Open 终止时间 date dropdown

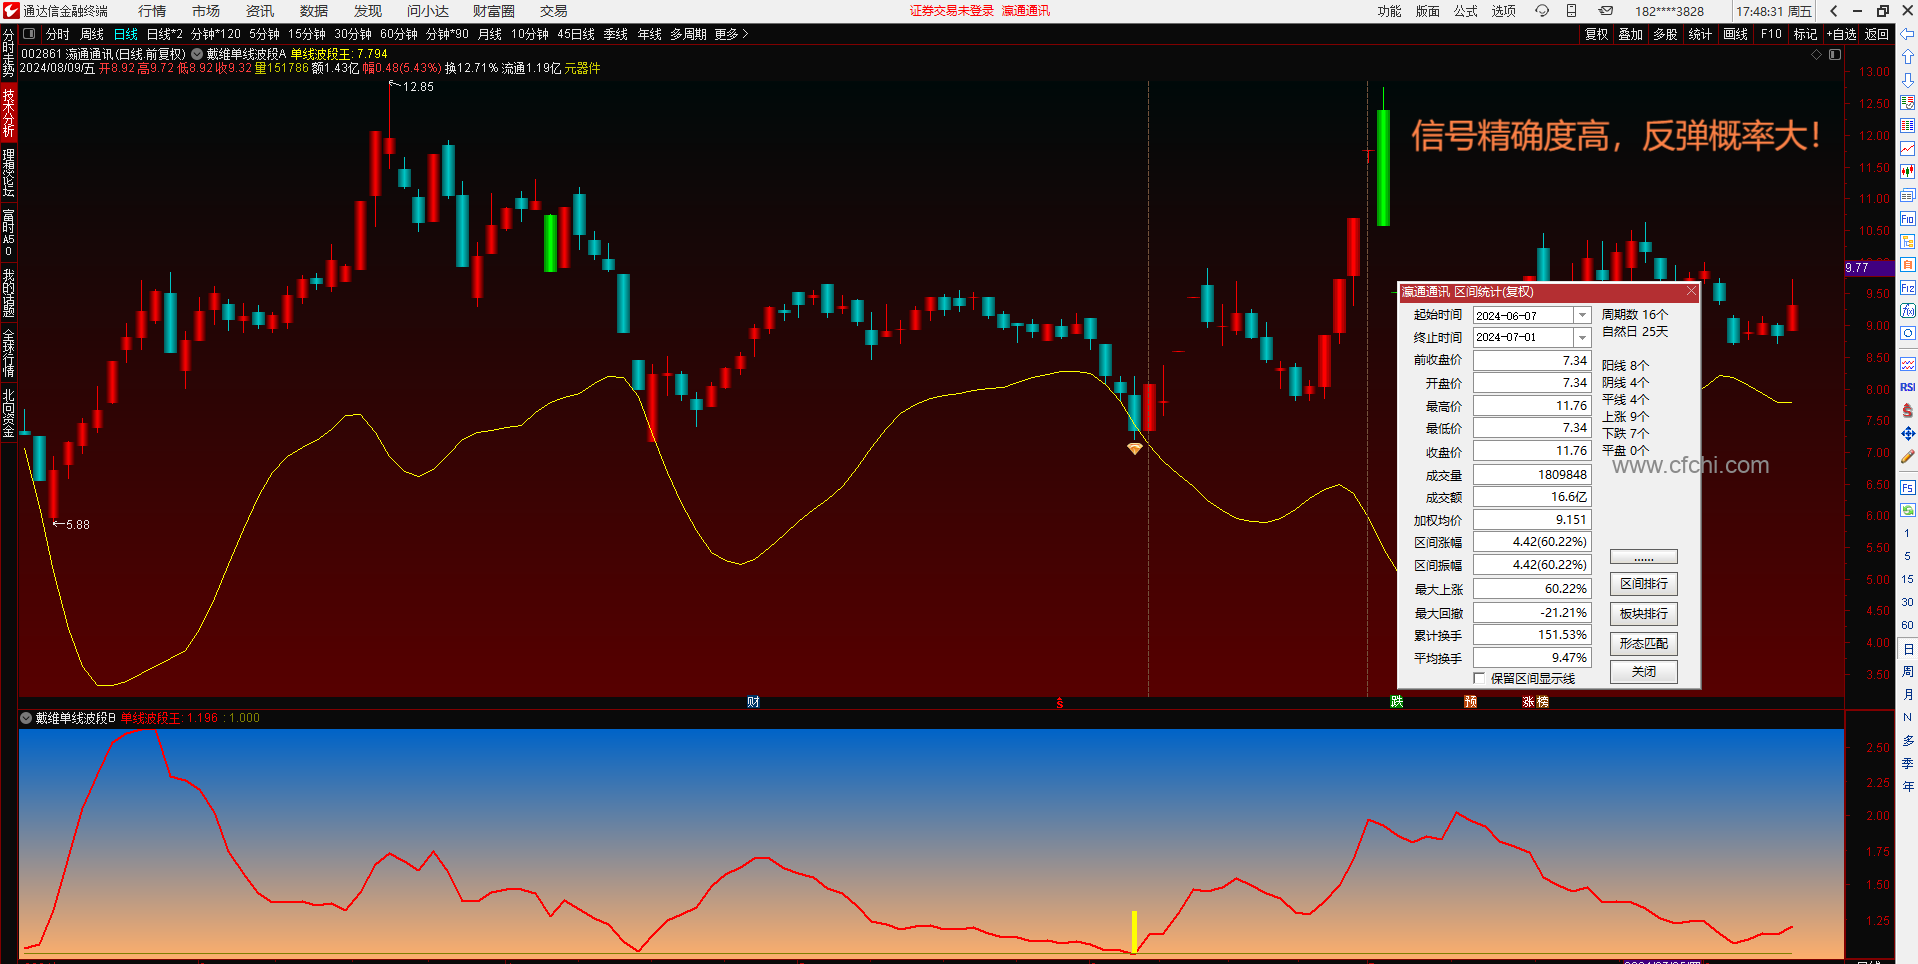(x=1582, y=338)
